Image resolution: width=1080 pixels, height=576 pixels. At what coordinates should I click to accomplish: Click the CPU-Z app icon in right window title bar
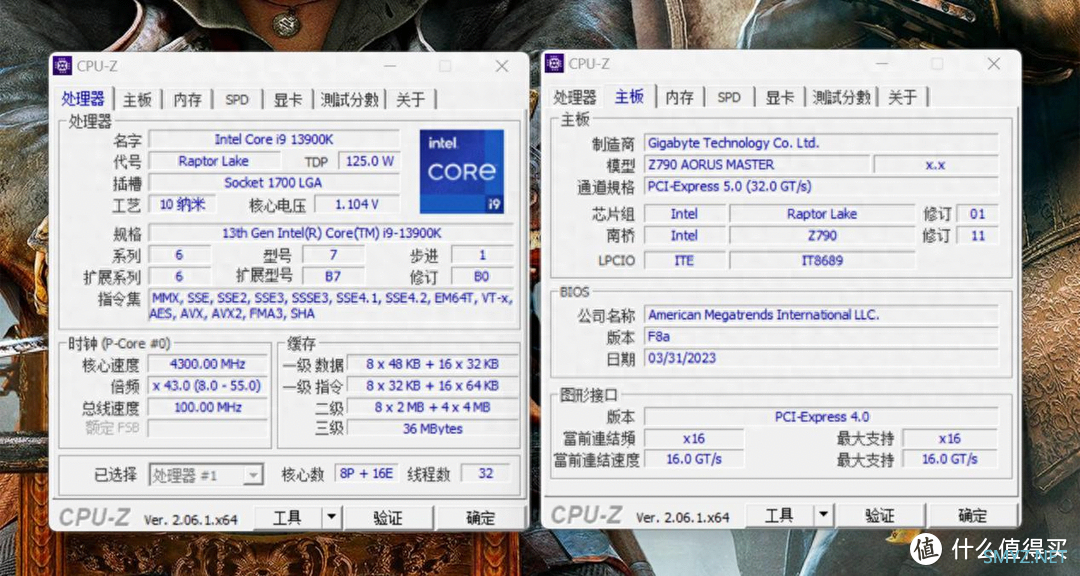(554, 63)
